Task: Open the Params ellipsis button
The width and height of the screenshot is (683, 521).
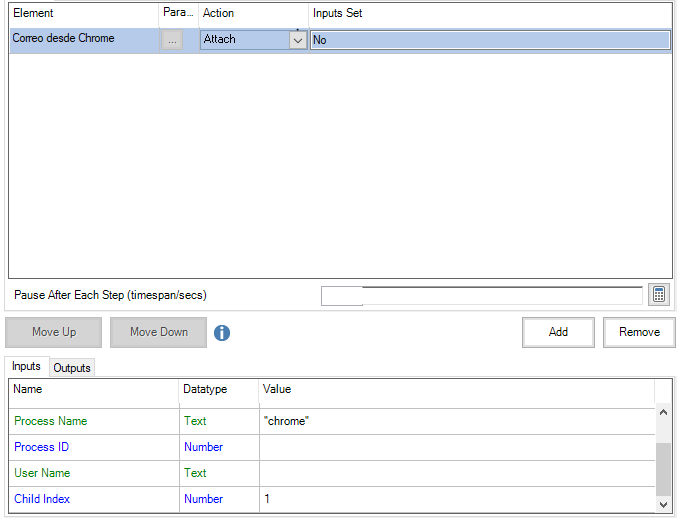Action: click(173, 40)
